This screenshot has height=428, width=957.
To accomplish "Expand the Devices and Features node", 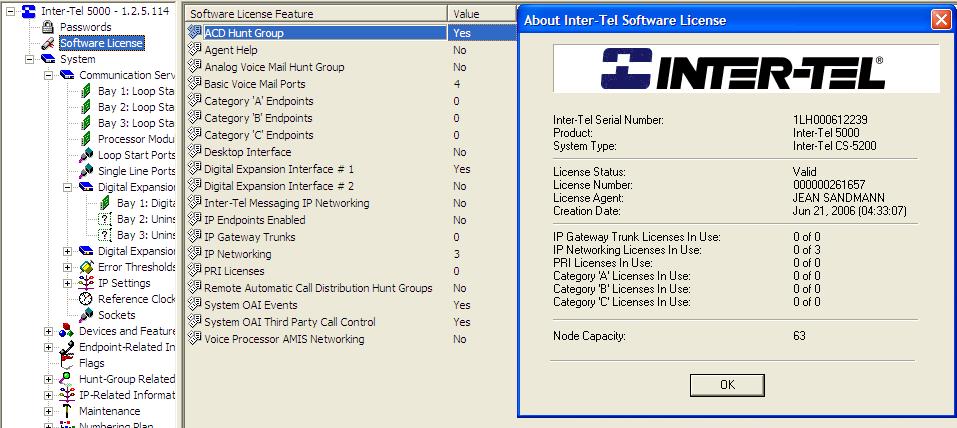I will (x=48, y=332).
